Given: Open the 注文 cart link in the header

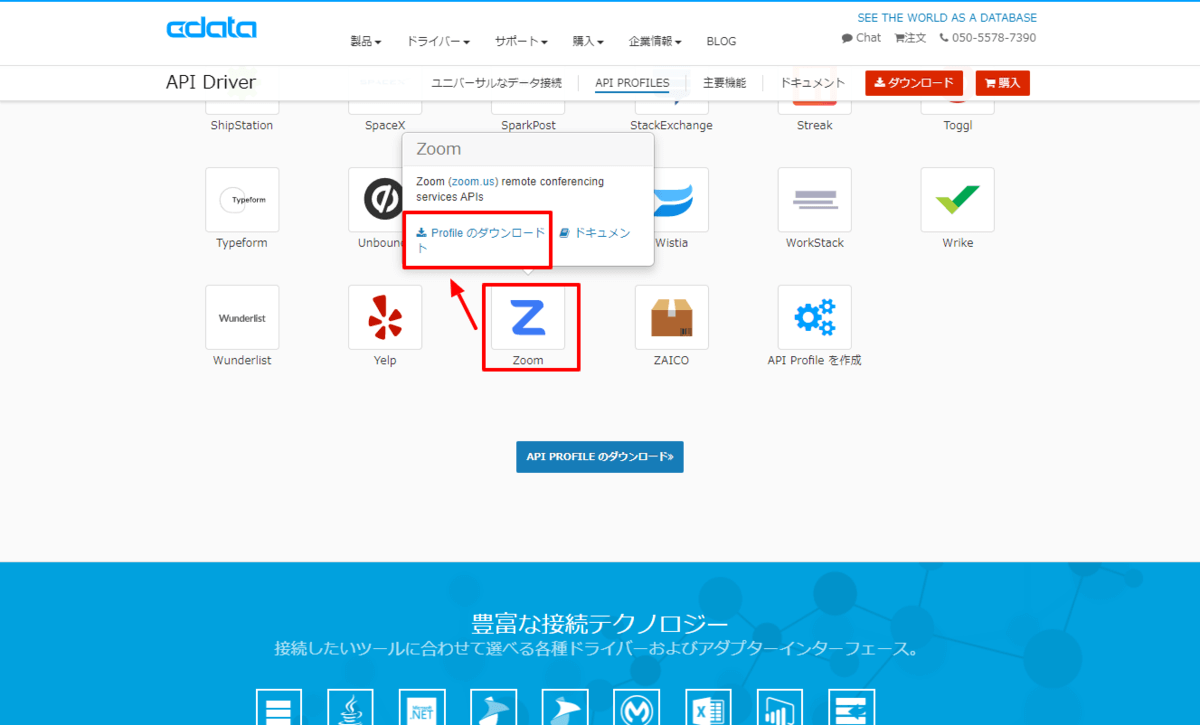Looking at the screenshot, I should coord(910,38).
